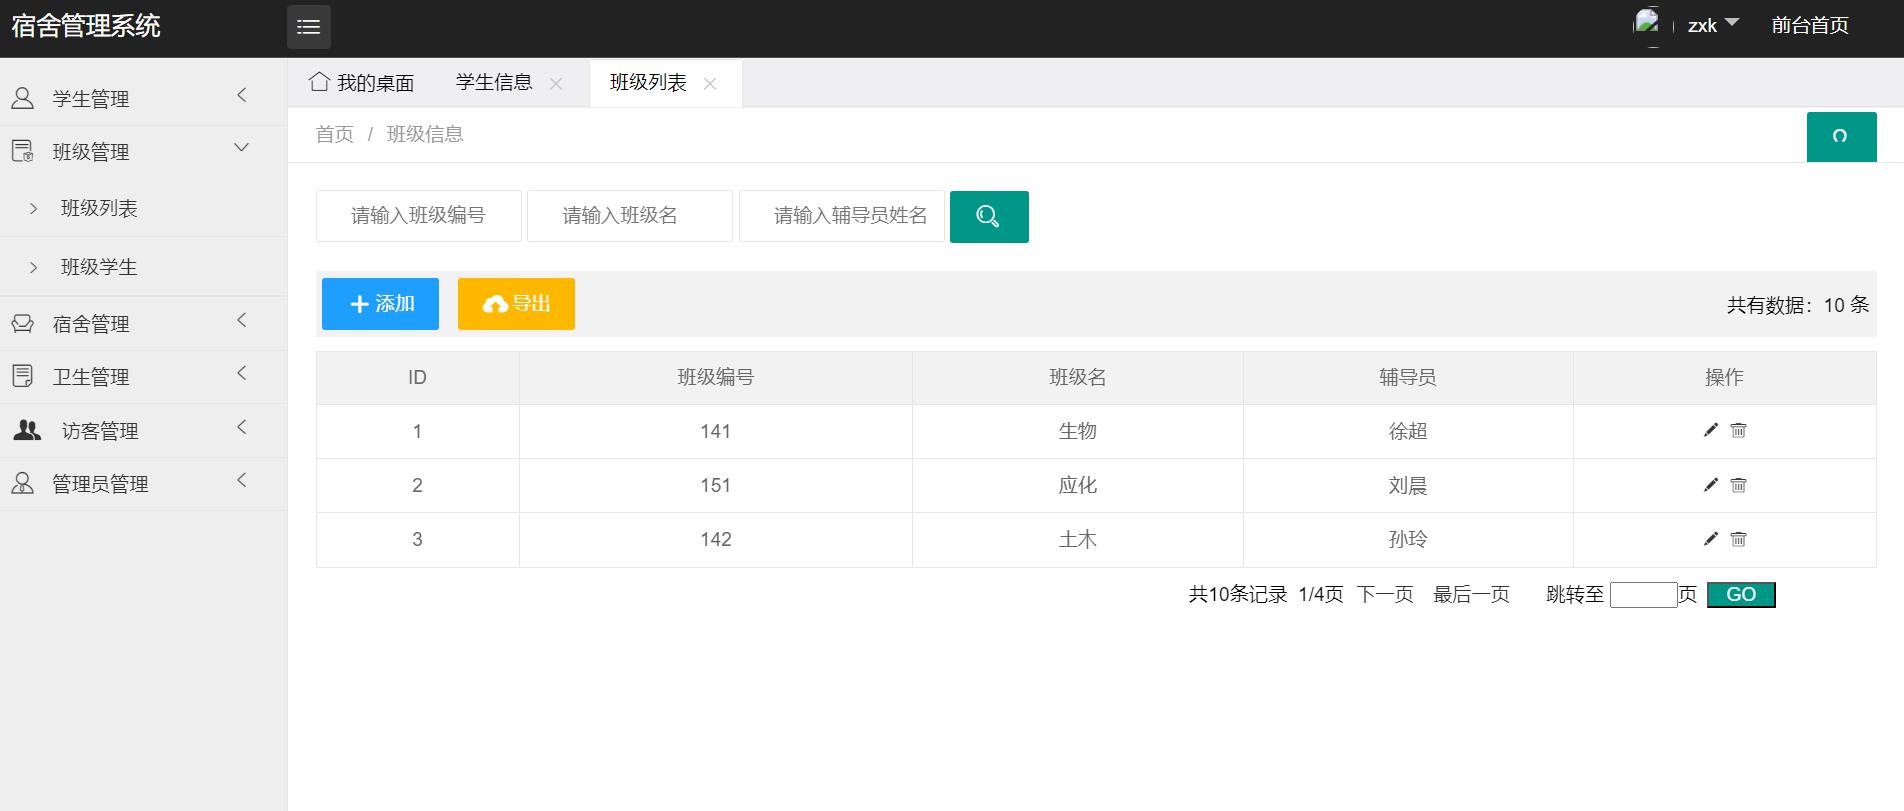Click the 辅导员 column header
1904x811 pixels.
(1408, 377)
